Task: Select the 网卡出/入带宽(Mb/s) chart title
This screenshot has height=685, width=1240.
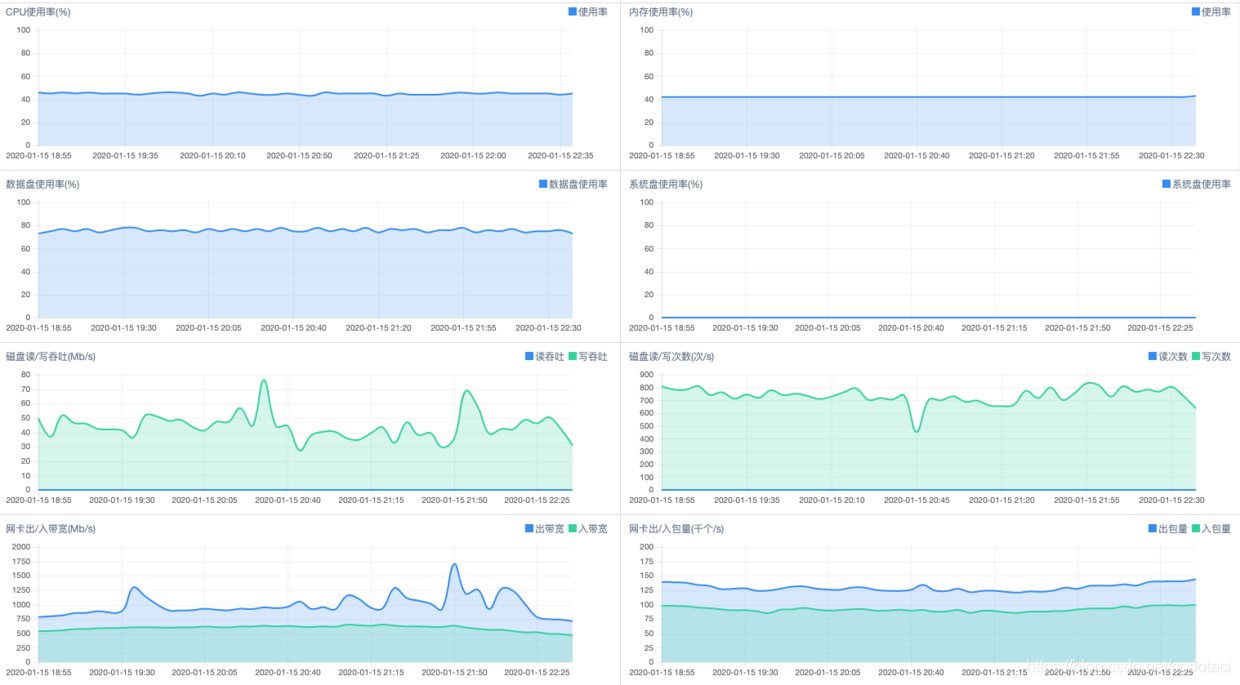Action: point(51,528)
